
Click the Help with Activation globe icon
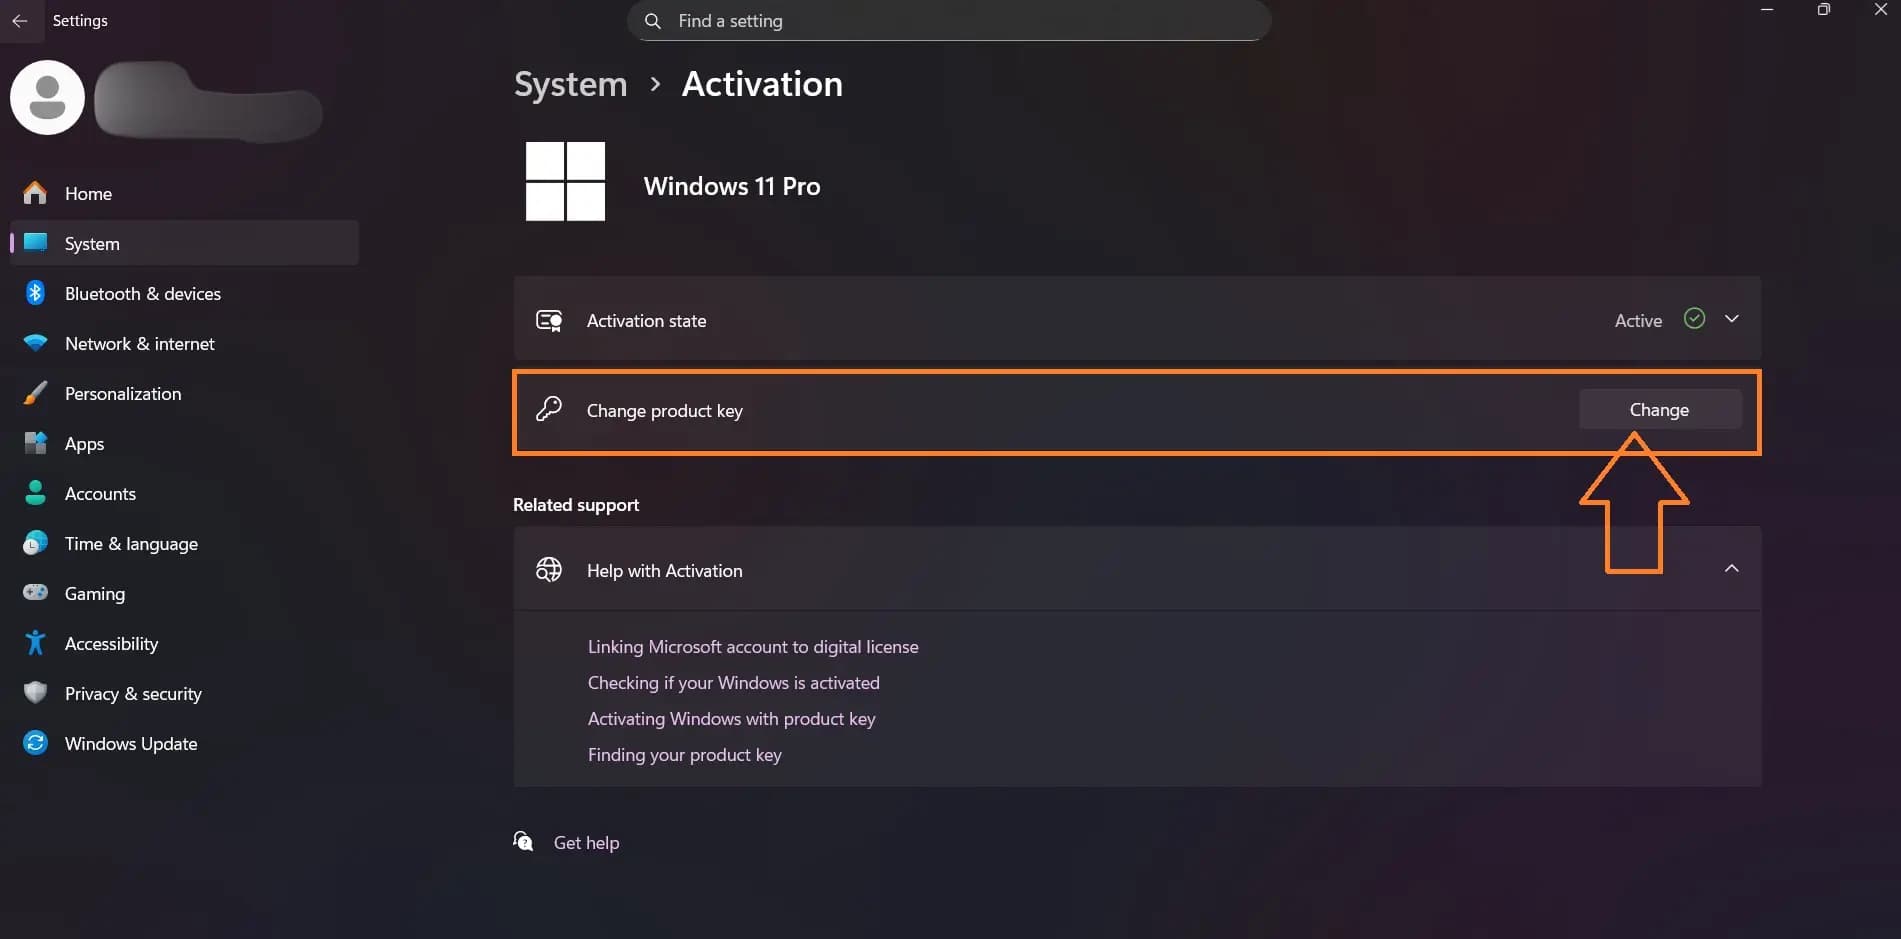coord(549,569)
